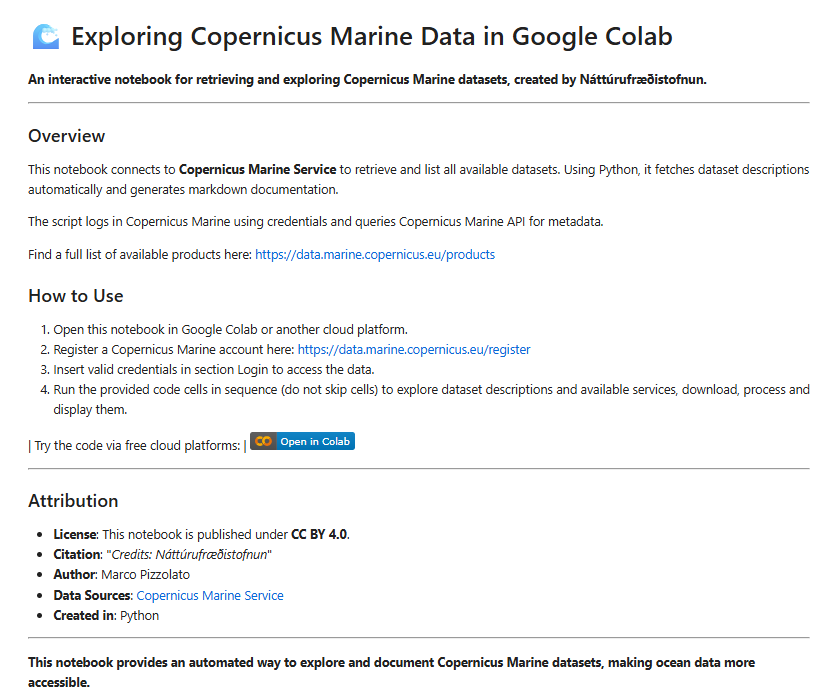The height and width of the screenshot is (696, 828).
Task: Click the whale logo beside the title
Action: point(46,37)
